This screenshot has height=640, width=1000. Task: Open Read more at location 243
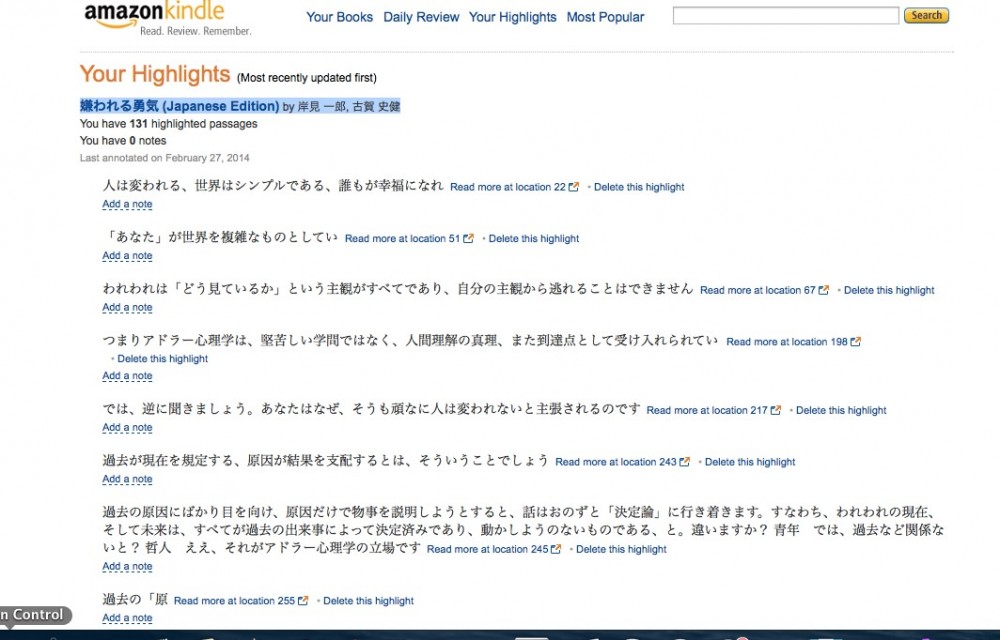(615, 462)
